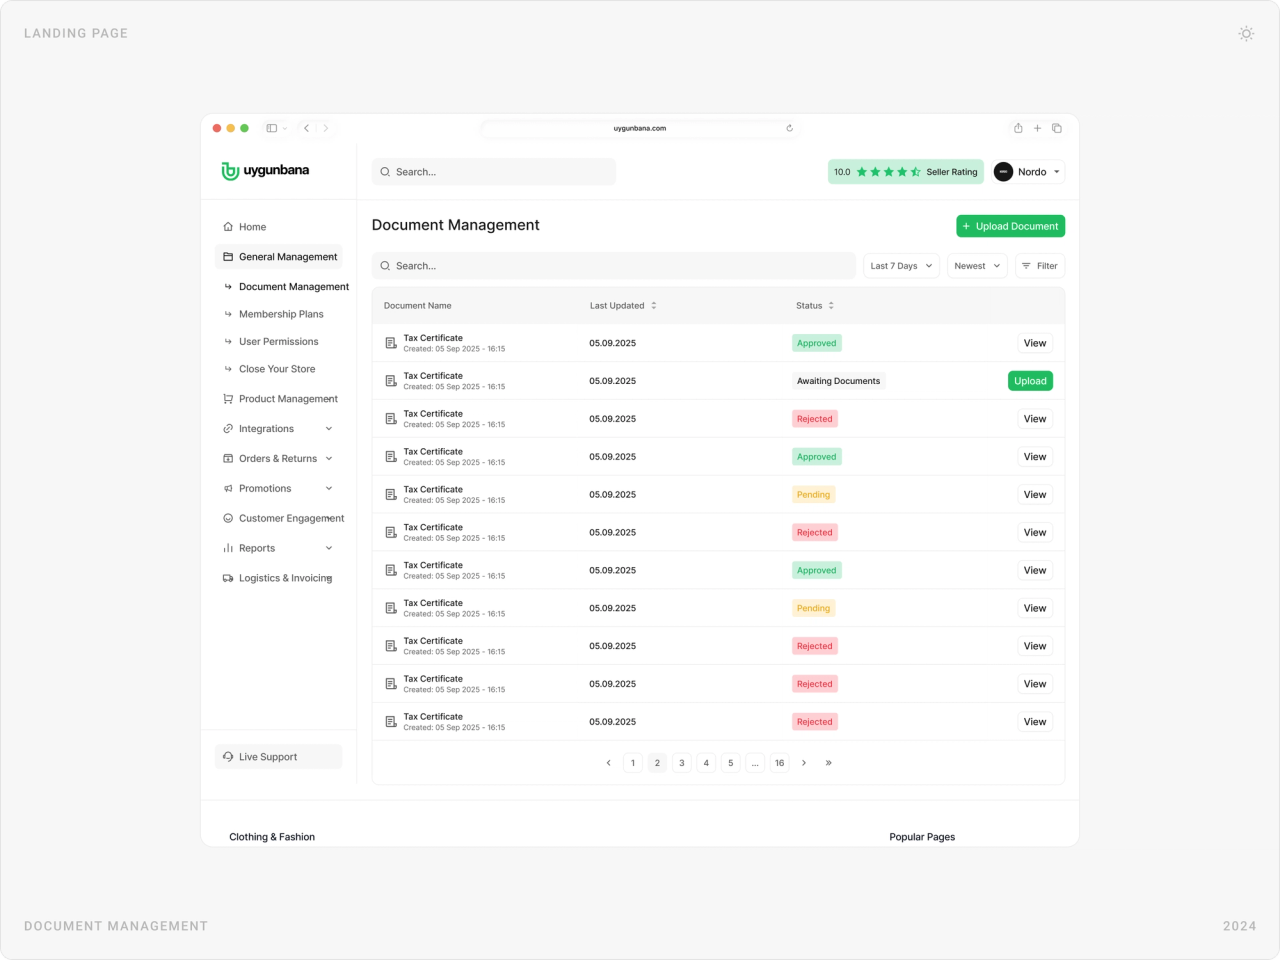Click the Nordo avatar icon
The width and height of the screenshot is (1280, 960).
tap(1003, 172)
